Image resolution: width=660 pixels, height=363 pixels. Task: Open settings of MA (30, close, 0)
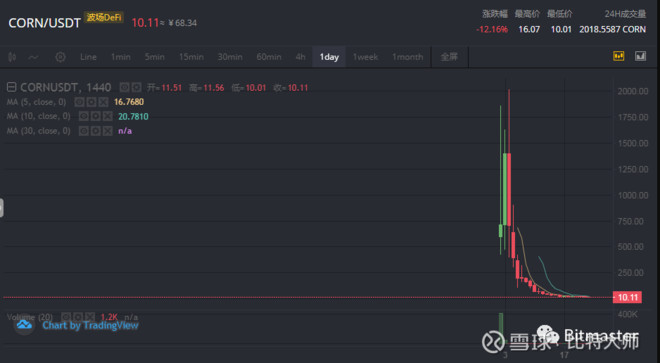pos(96,131)
